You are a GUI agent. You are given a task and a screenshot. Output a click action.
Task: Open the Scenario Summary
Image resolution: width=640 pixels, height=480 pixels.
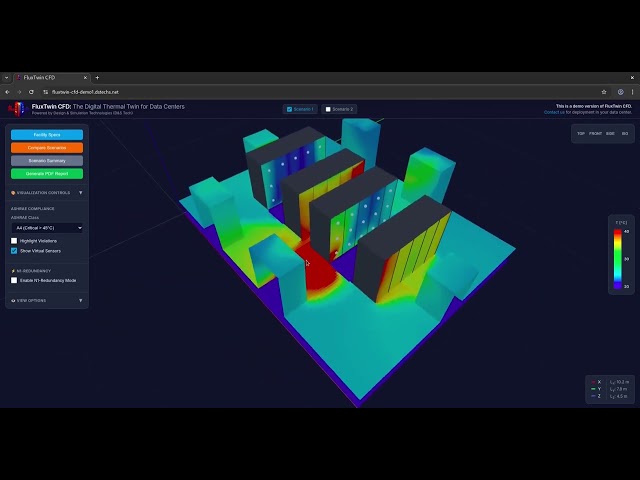point(47,161)
